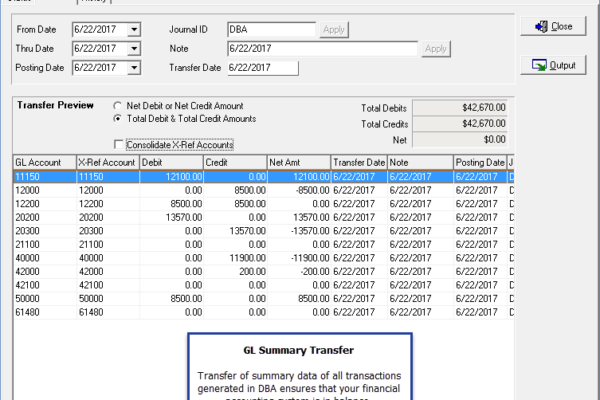Click the 11900.00 credit cell for account 40000
This screenshot has height=400, width=600.
[x=235, y=258]
